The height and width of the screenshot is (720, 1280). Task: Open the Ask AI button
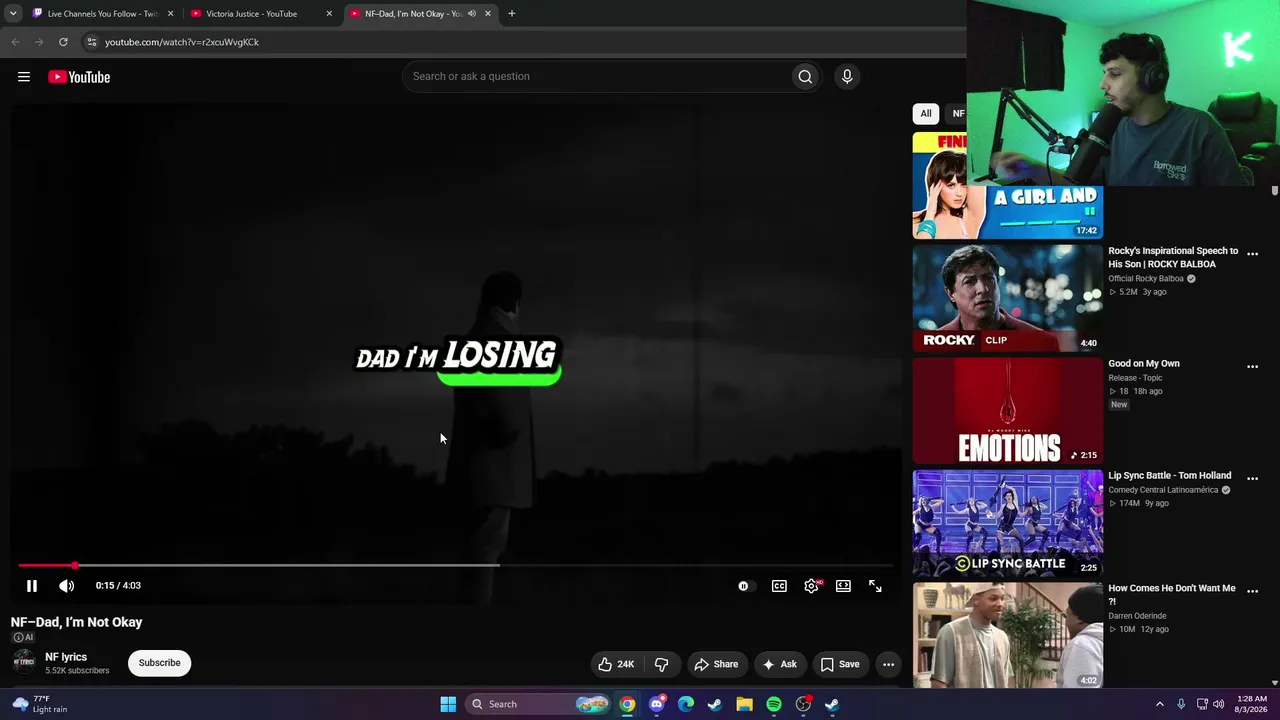780,664
